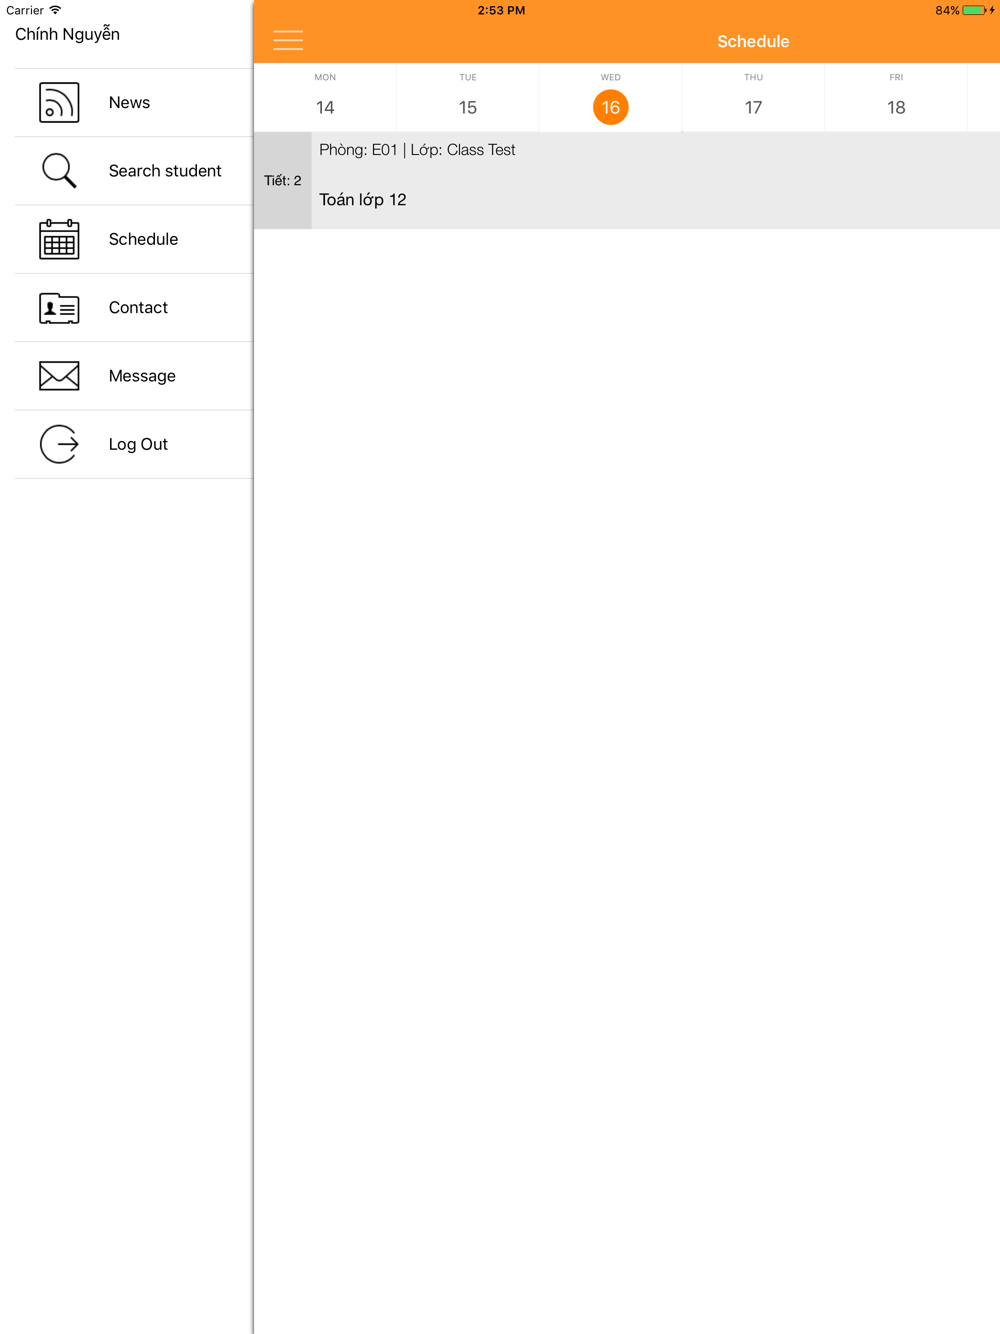Click the Search student magnifier icon
The image size is (1000, 1334).
[x=59, y=171]
